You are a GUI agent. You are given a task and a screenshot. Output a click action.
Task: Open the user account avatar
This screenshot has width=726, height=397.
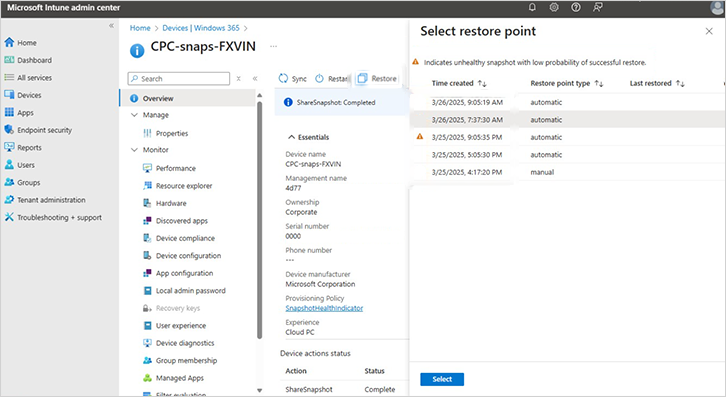click(x=717, y=7)
